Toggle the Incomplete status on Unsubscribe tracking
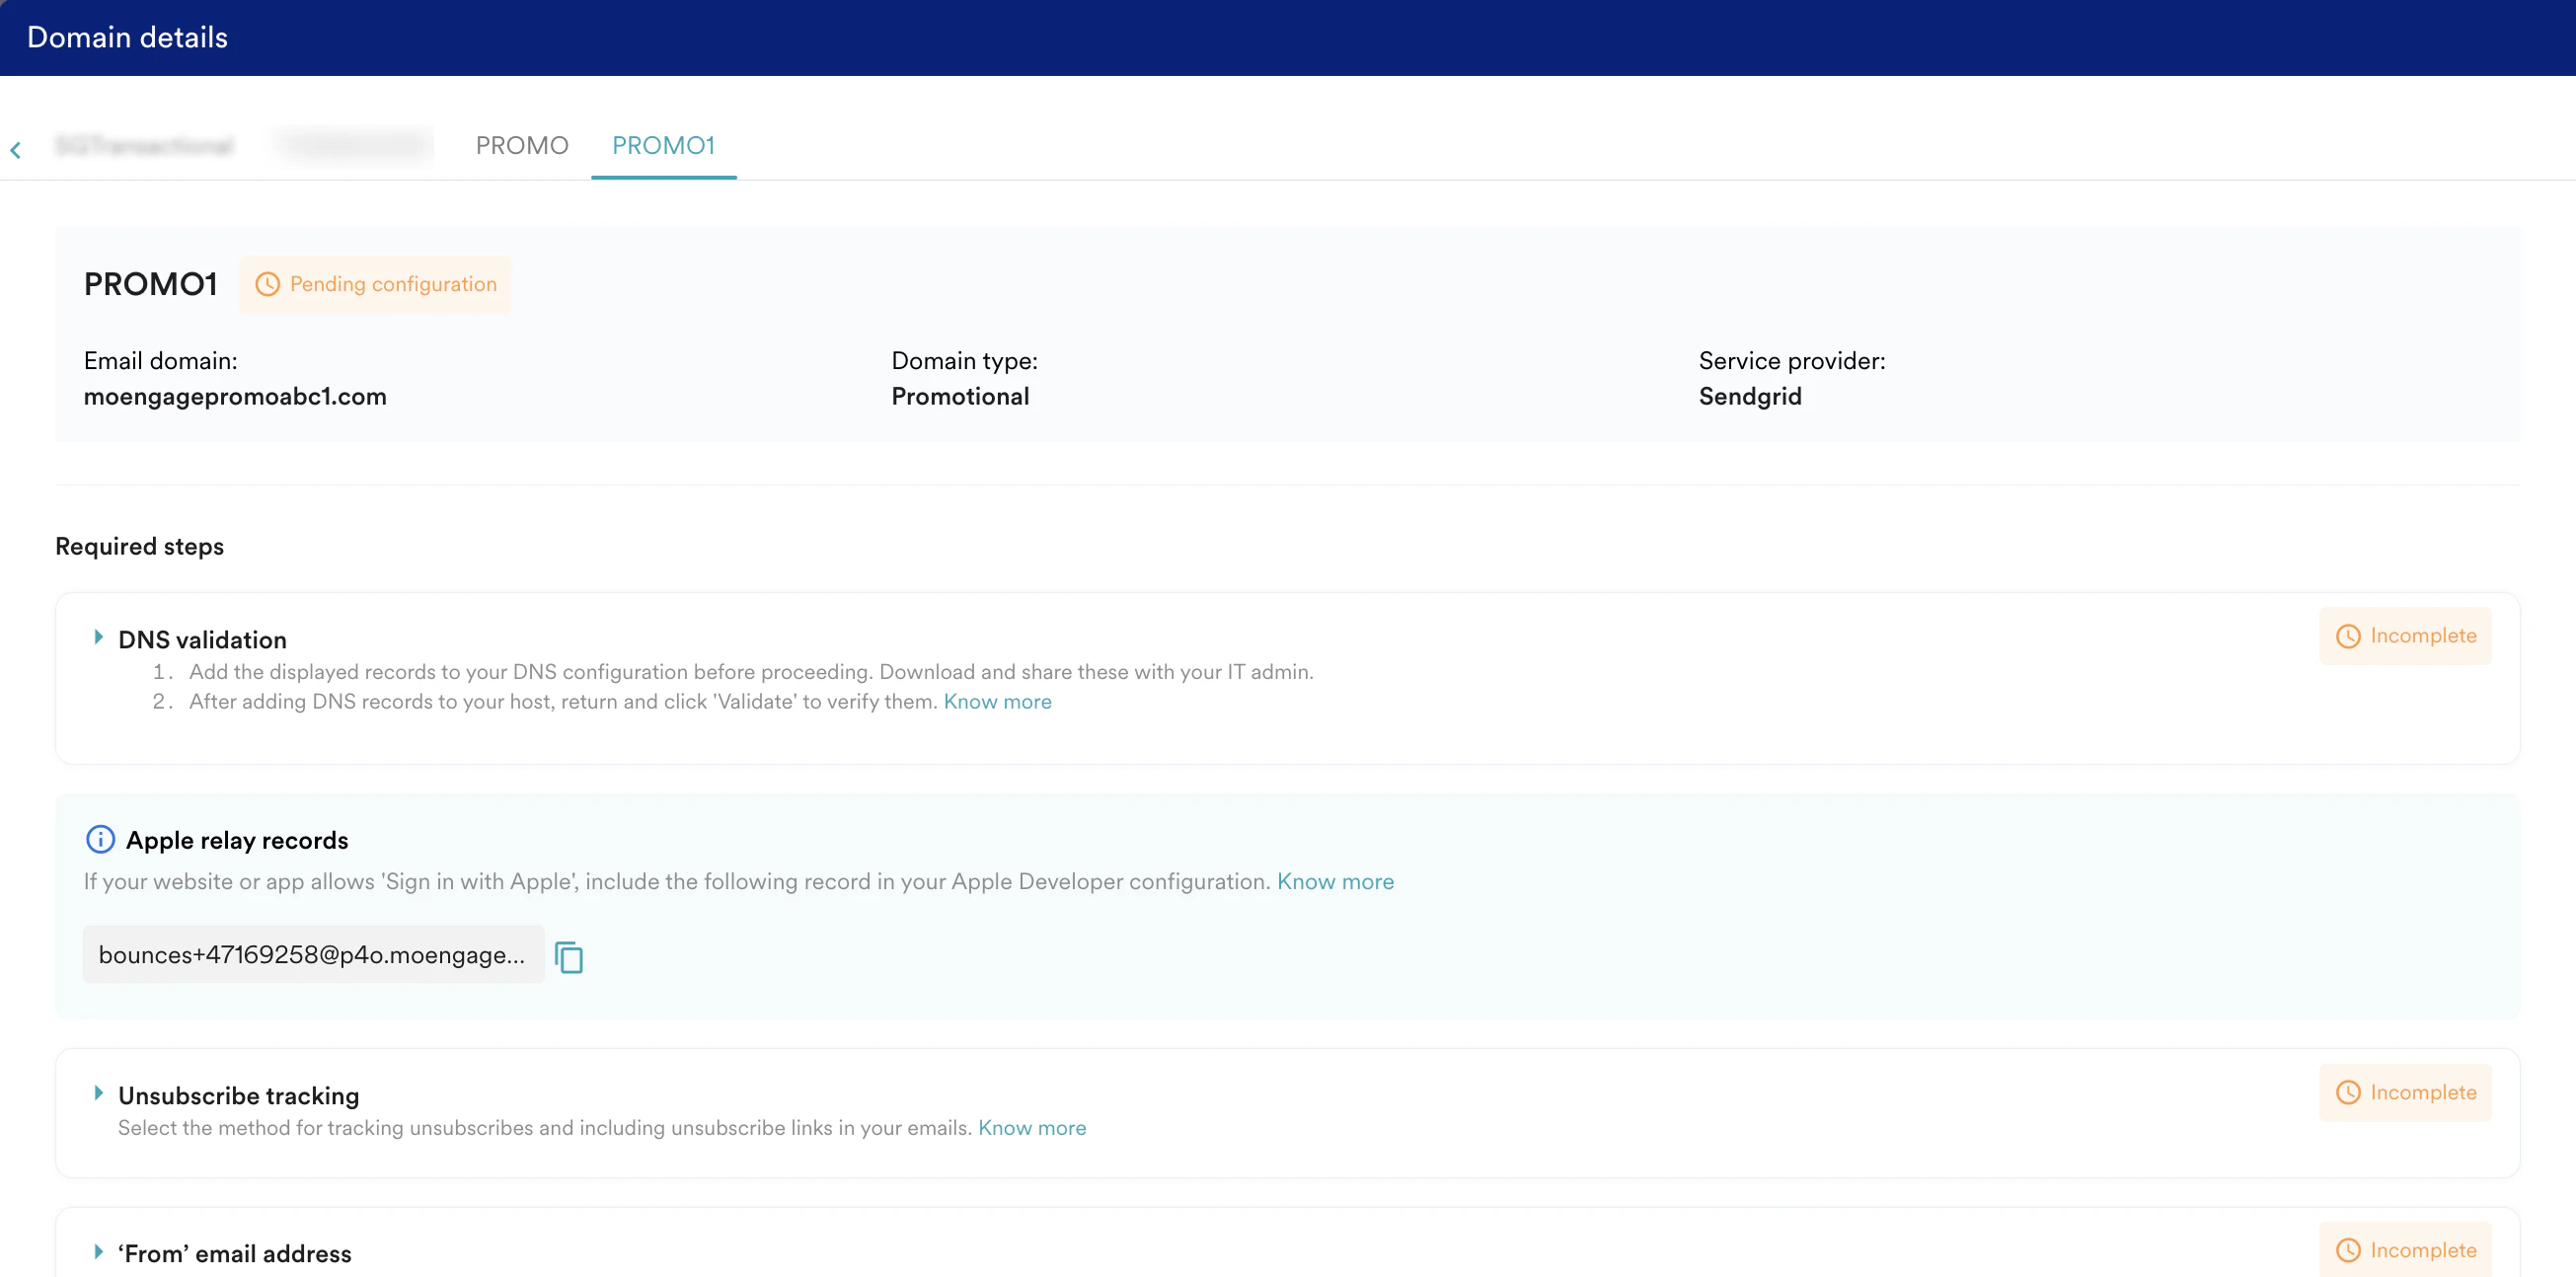The height and width of the screenshot is (1277, 2576). [x=2405, y=1092]
